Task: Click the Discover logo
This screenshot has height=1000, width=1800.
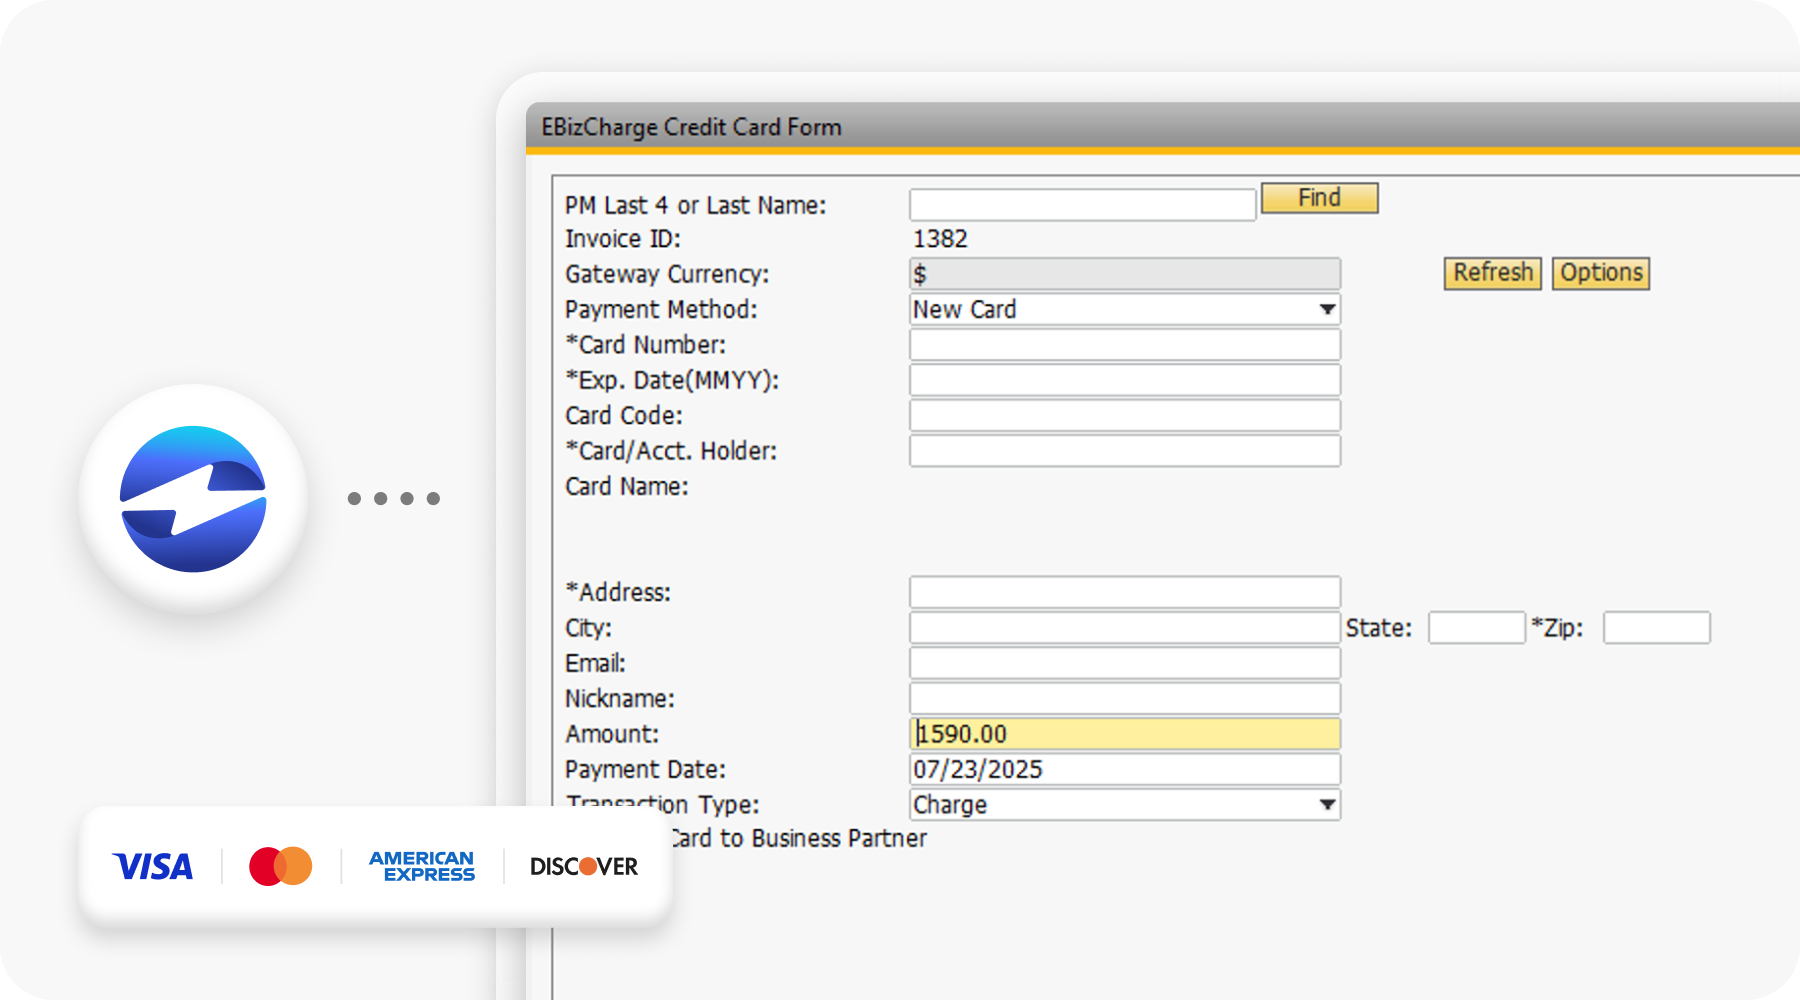Action: tap(584, 866)
